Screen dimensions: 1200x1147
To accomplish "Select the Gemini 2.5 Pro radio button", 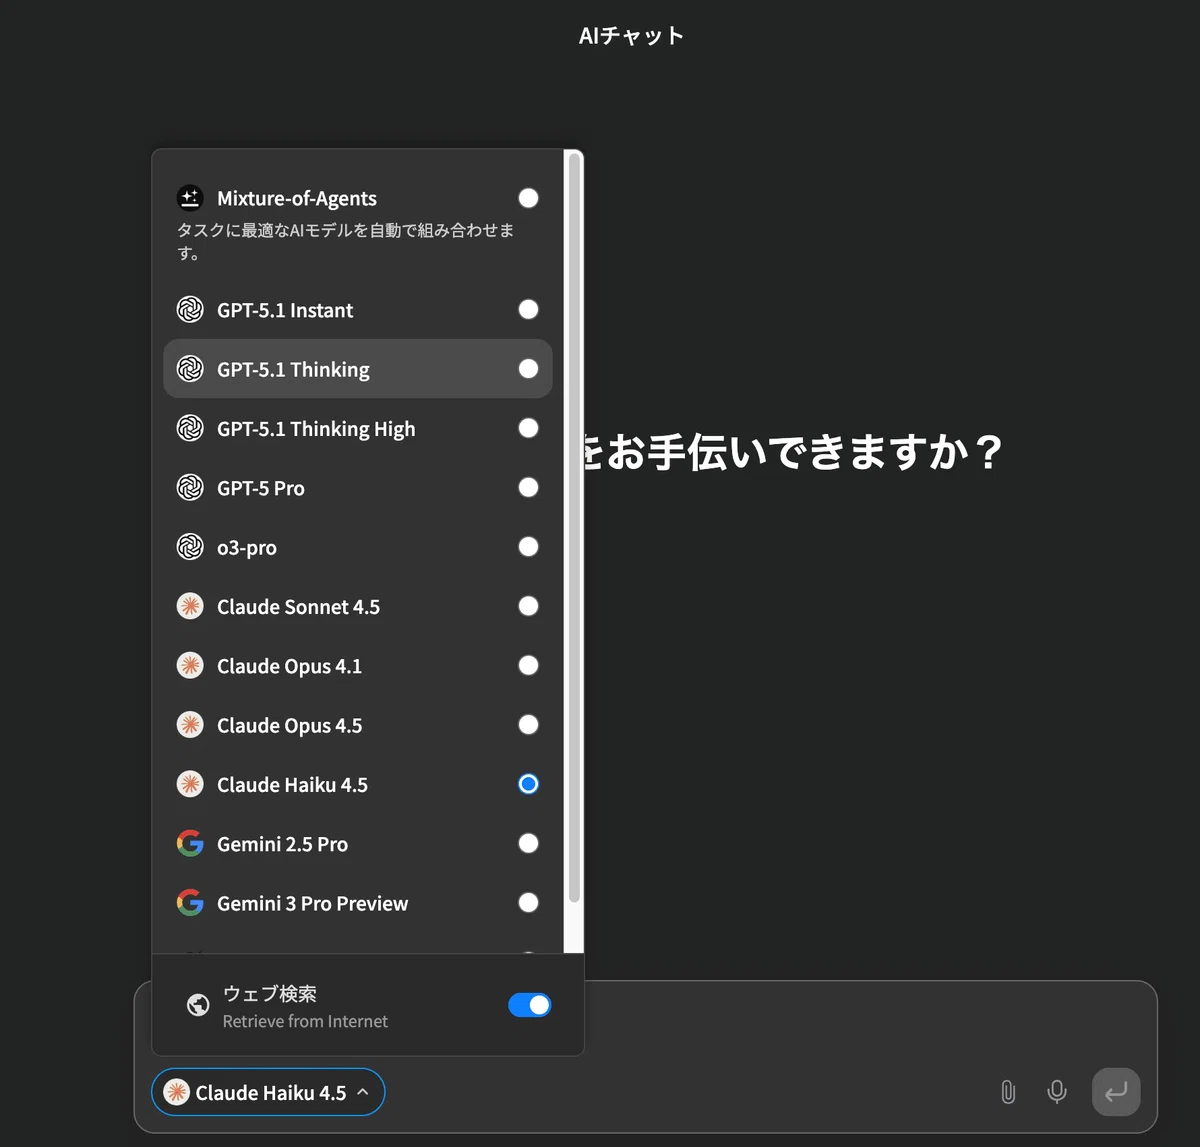I will pyautogui.click(x=528, y=843).
